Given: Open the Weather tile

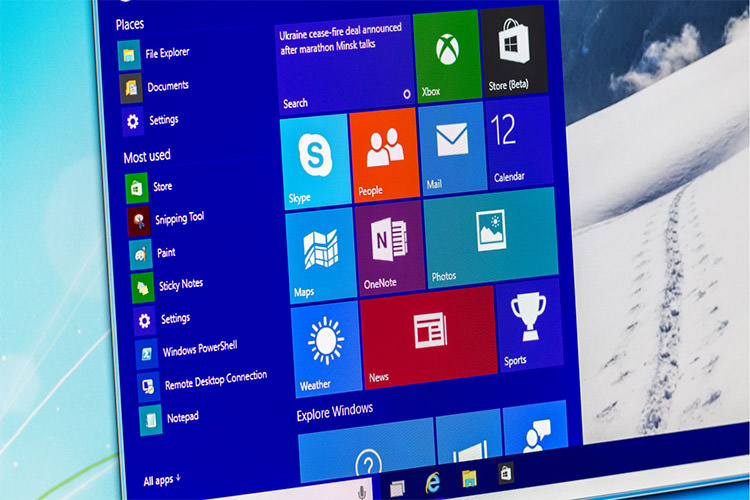Looking at the screenshot, I should (x=327, y=349).
